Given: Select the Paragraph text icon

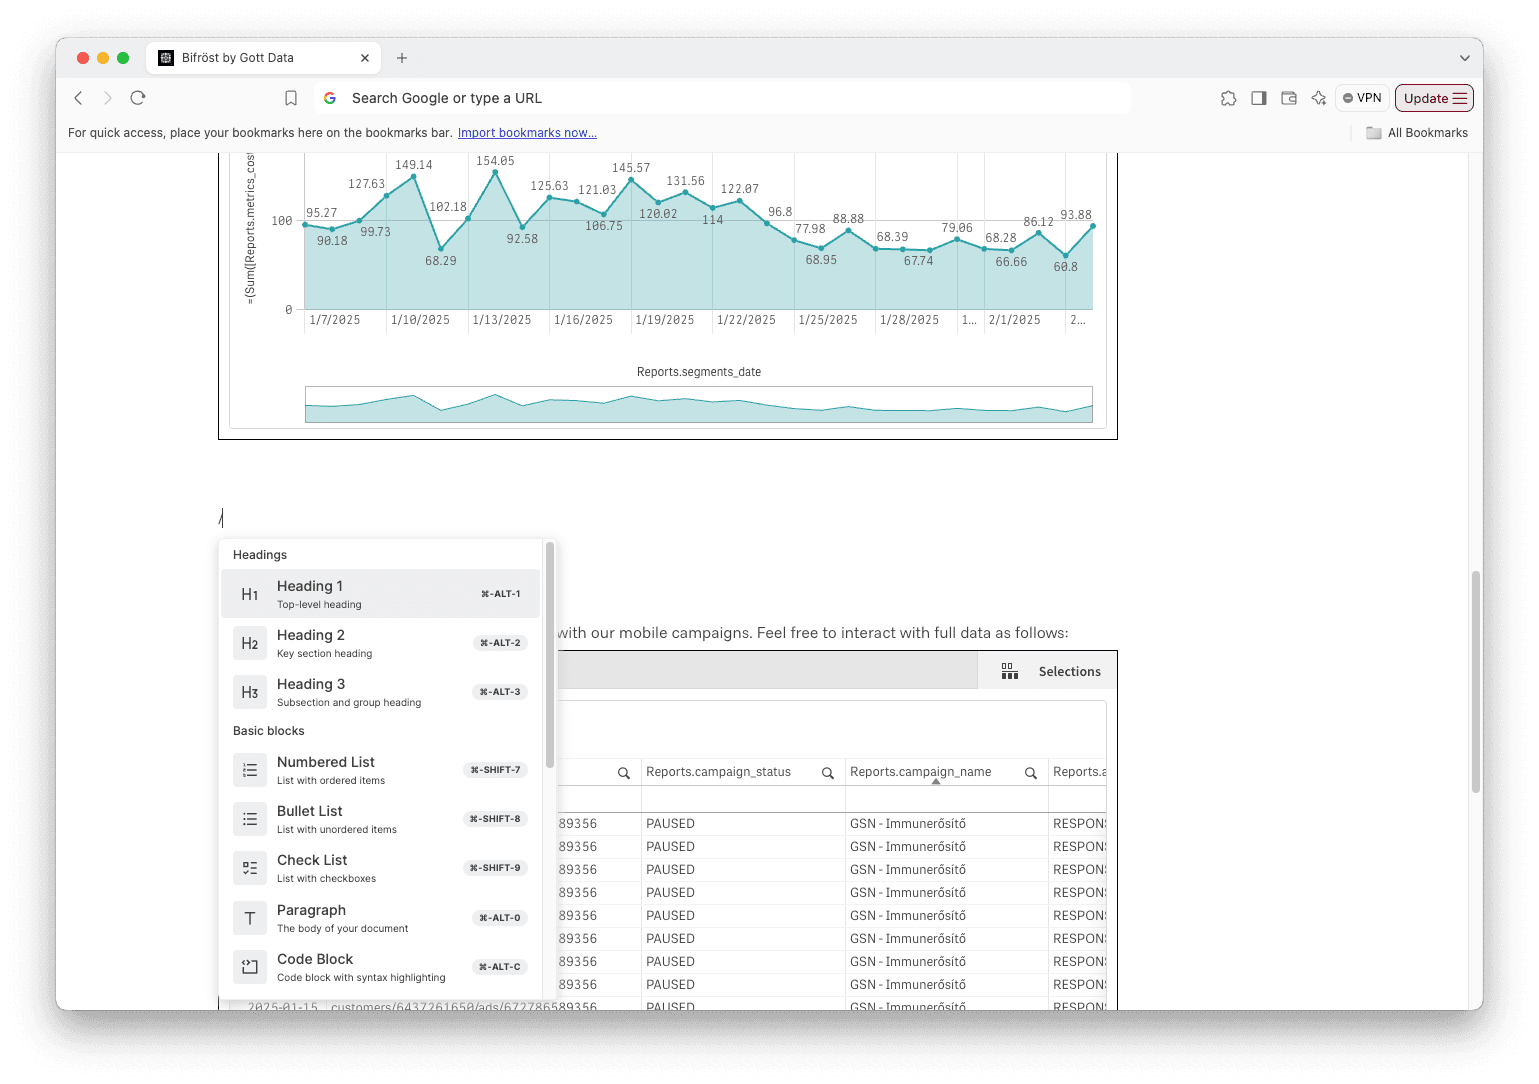Looking at the screenshot, I should pyautogui.click(x=250, y=918).
